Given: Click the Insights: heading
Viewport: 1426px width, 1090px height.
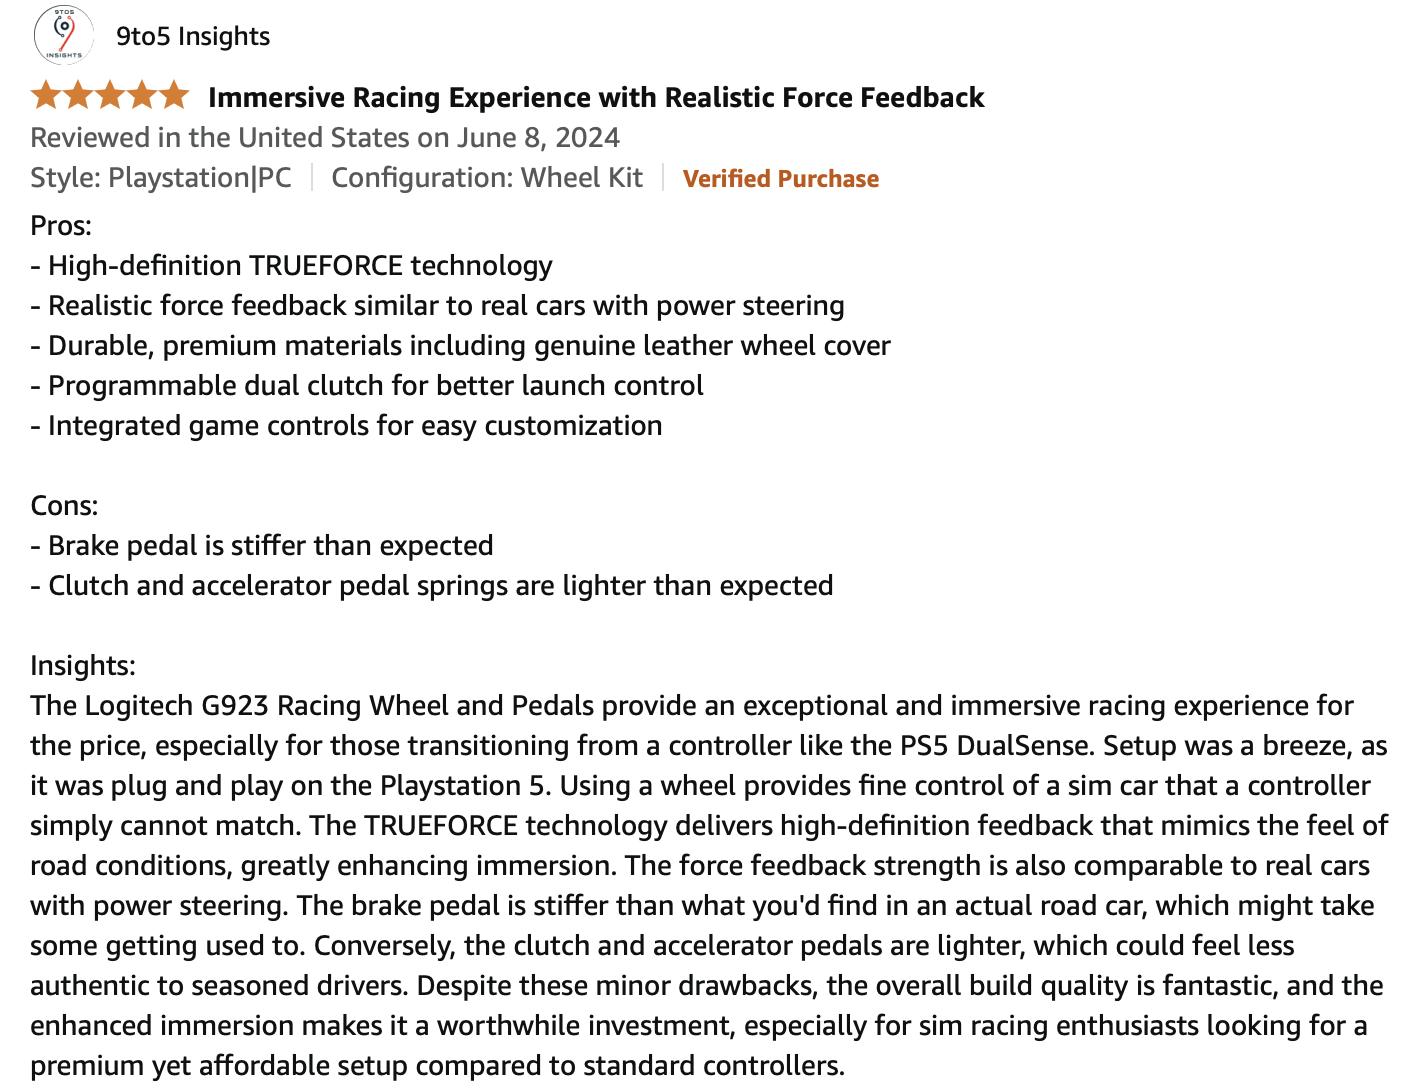Looking at the screenshot, I should pyautogui.click(x=83, y=666).
